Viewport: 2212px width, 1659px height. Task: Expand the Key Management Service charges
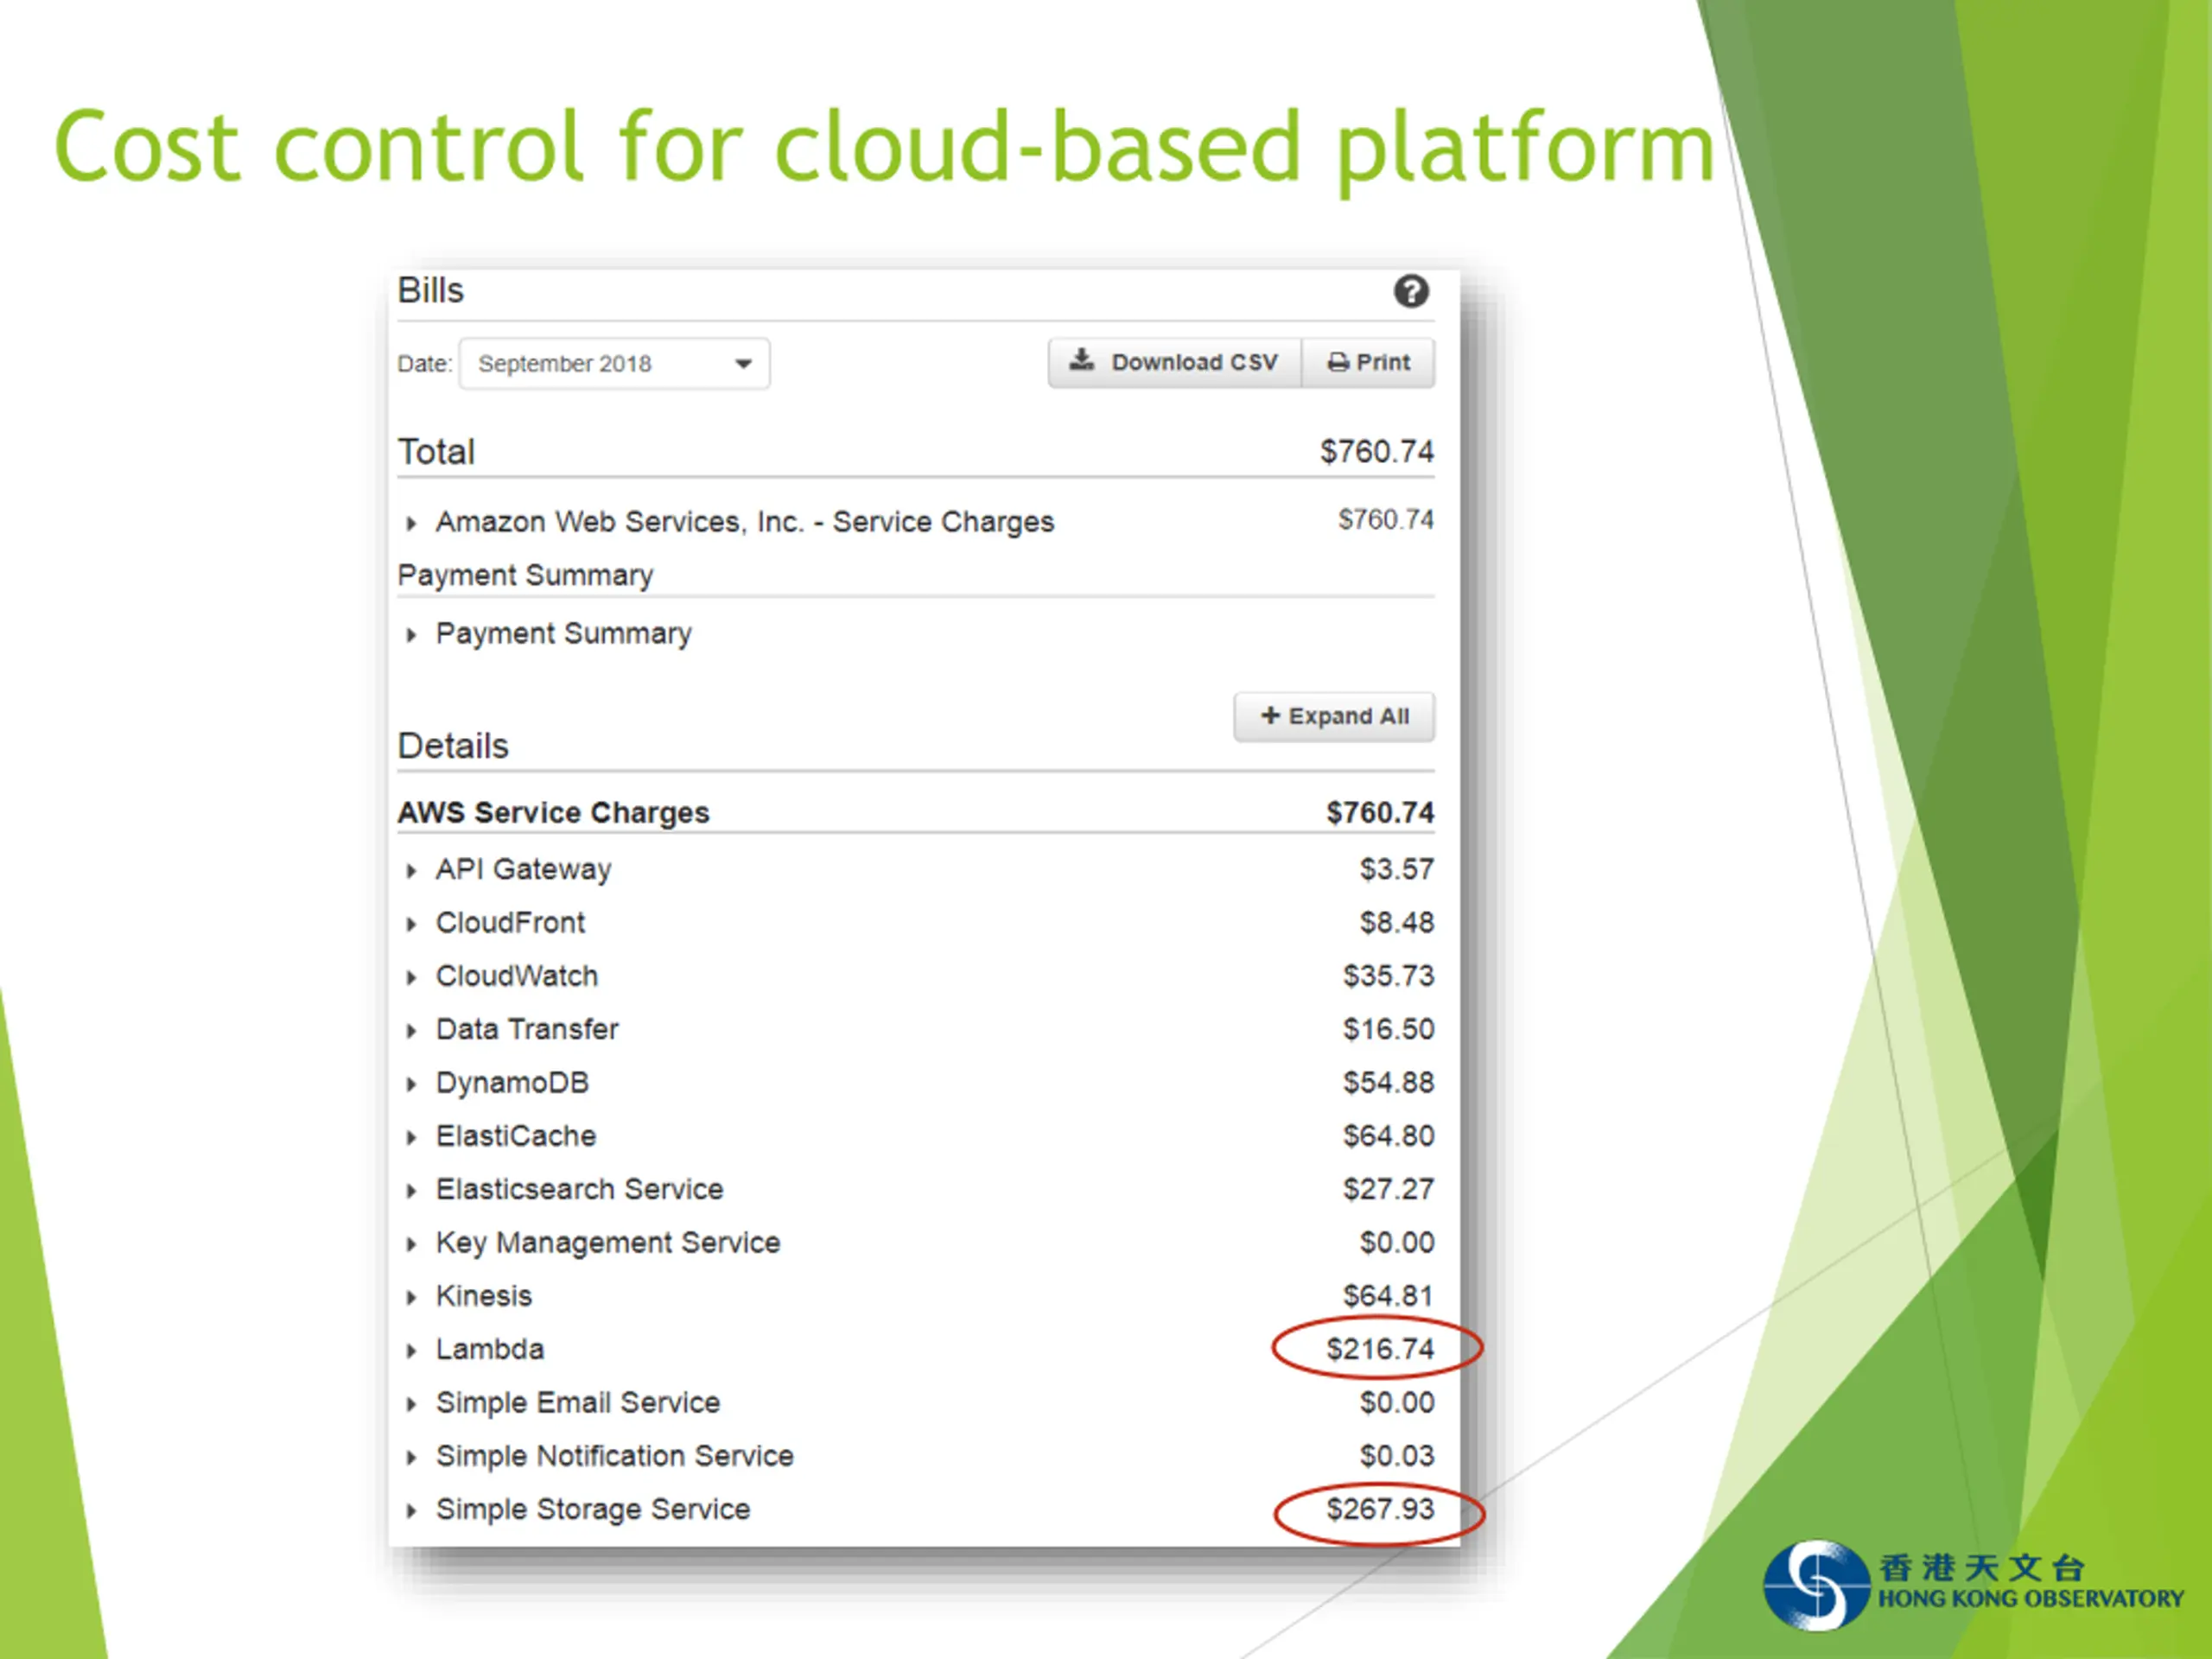411,1244
